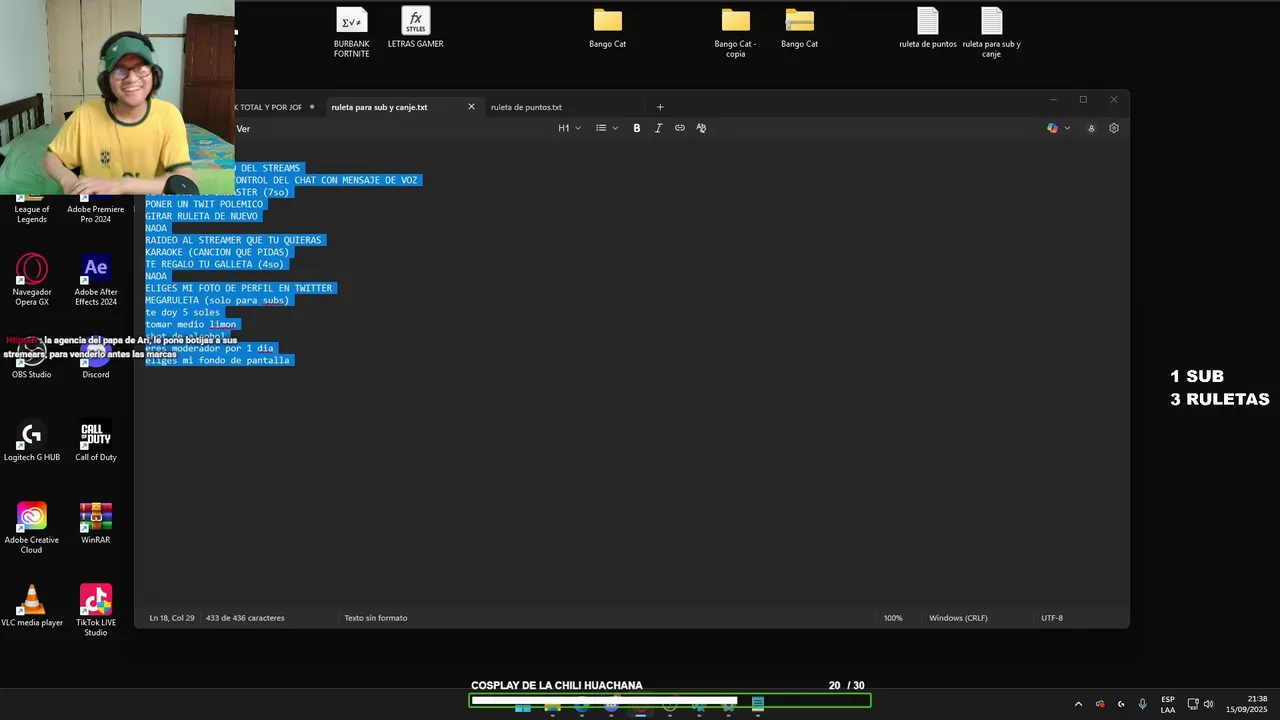Screen dimensions: 1280x720
Task: Add a new Notepad tab with plus
Action: tap(660, 107)
